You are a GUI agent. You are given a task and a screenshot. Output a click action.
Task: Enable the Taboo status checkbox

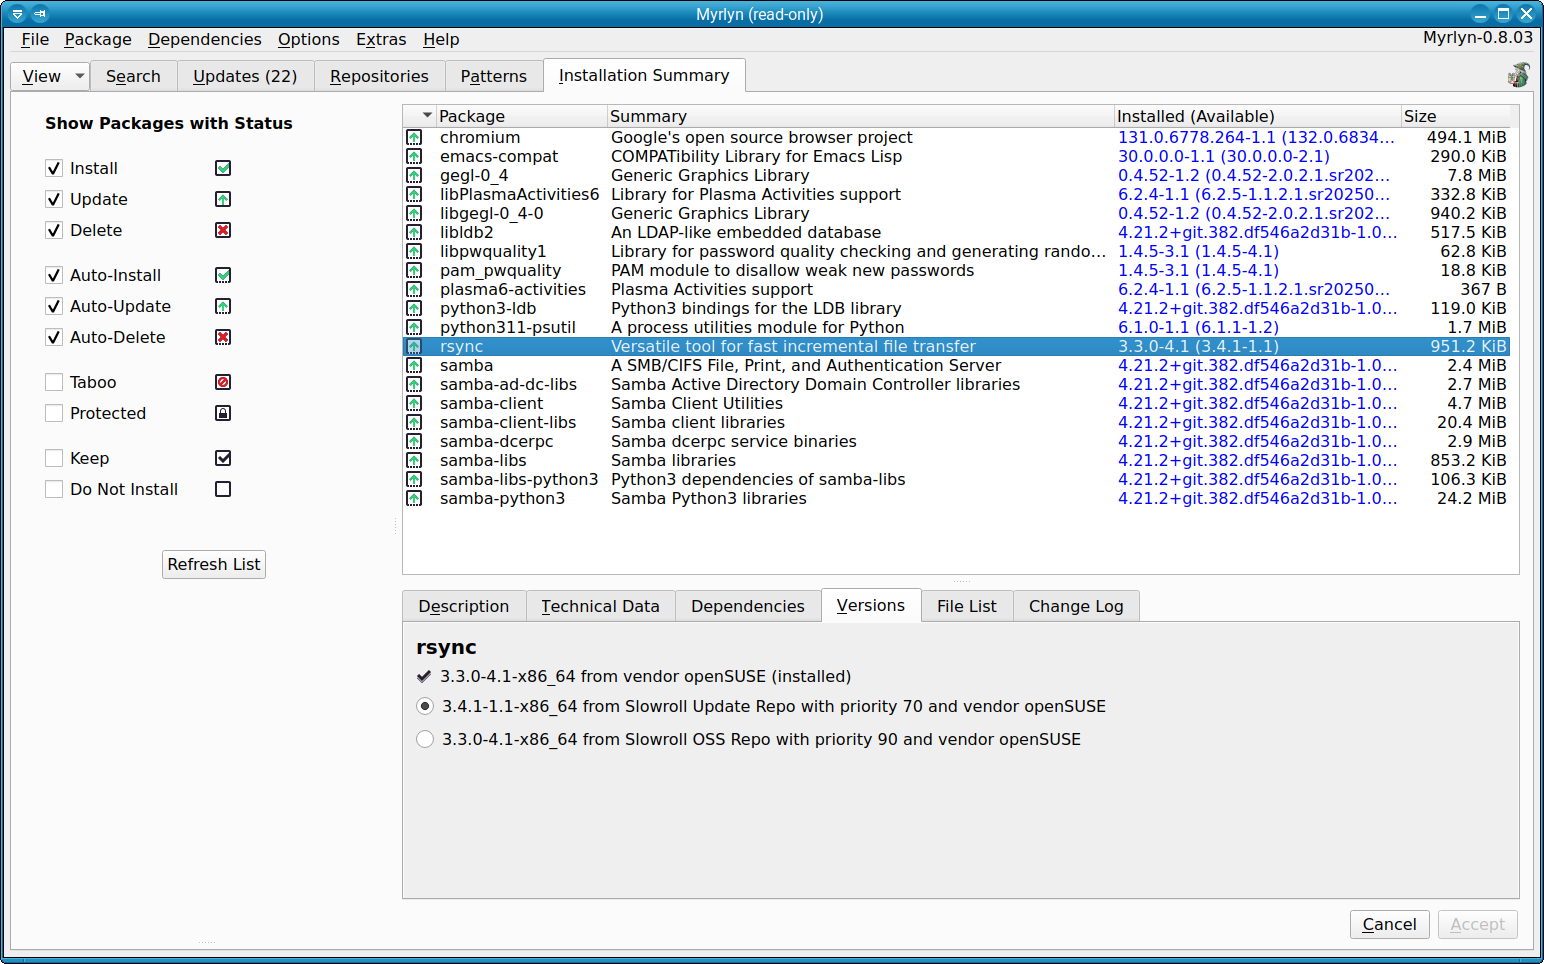[54, 382]
